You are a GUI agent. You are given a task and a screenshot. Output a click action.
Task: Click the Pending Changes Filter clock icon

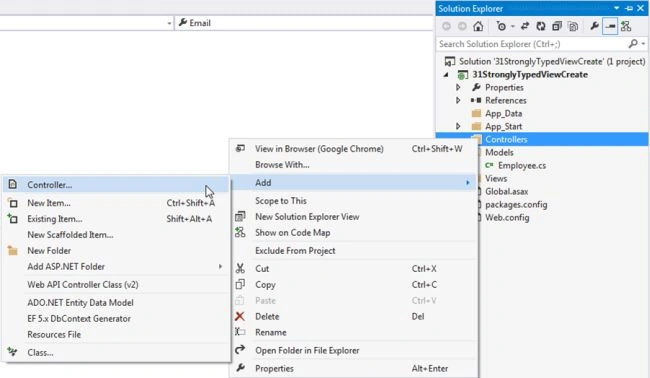pos(501,27)
